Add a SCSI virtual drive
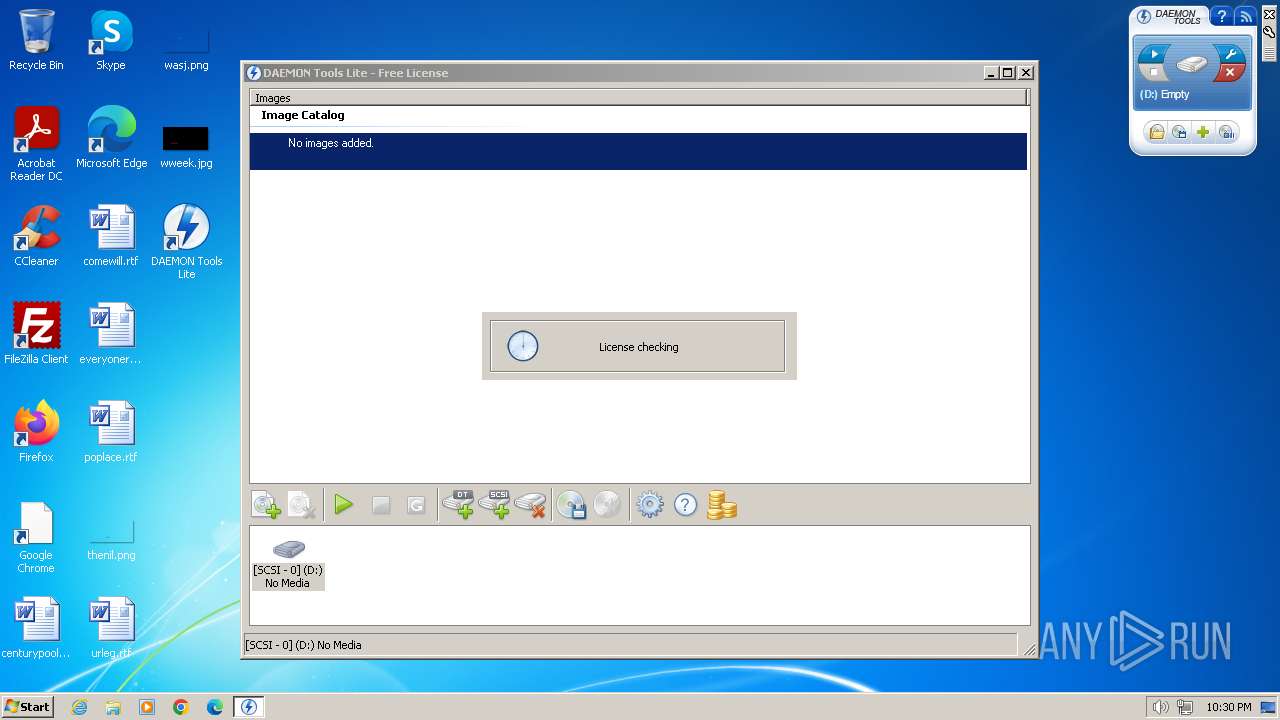The image size is (1280, 720). [x=495, y=505]
